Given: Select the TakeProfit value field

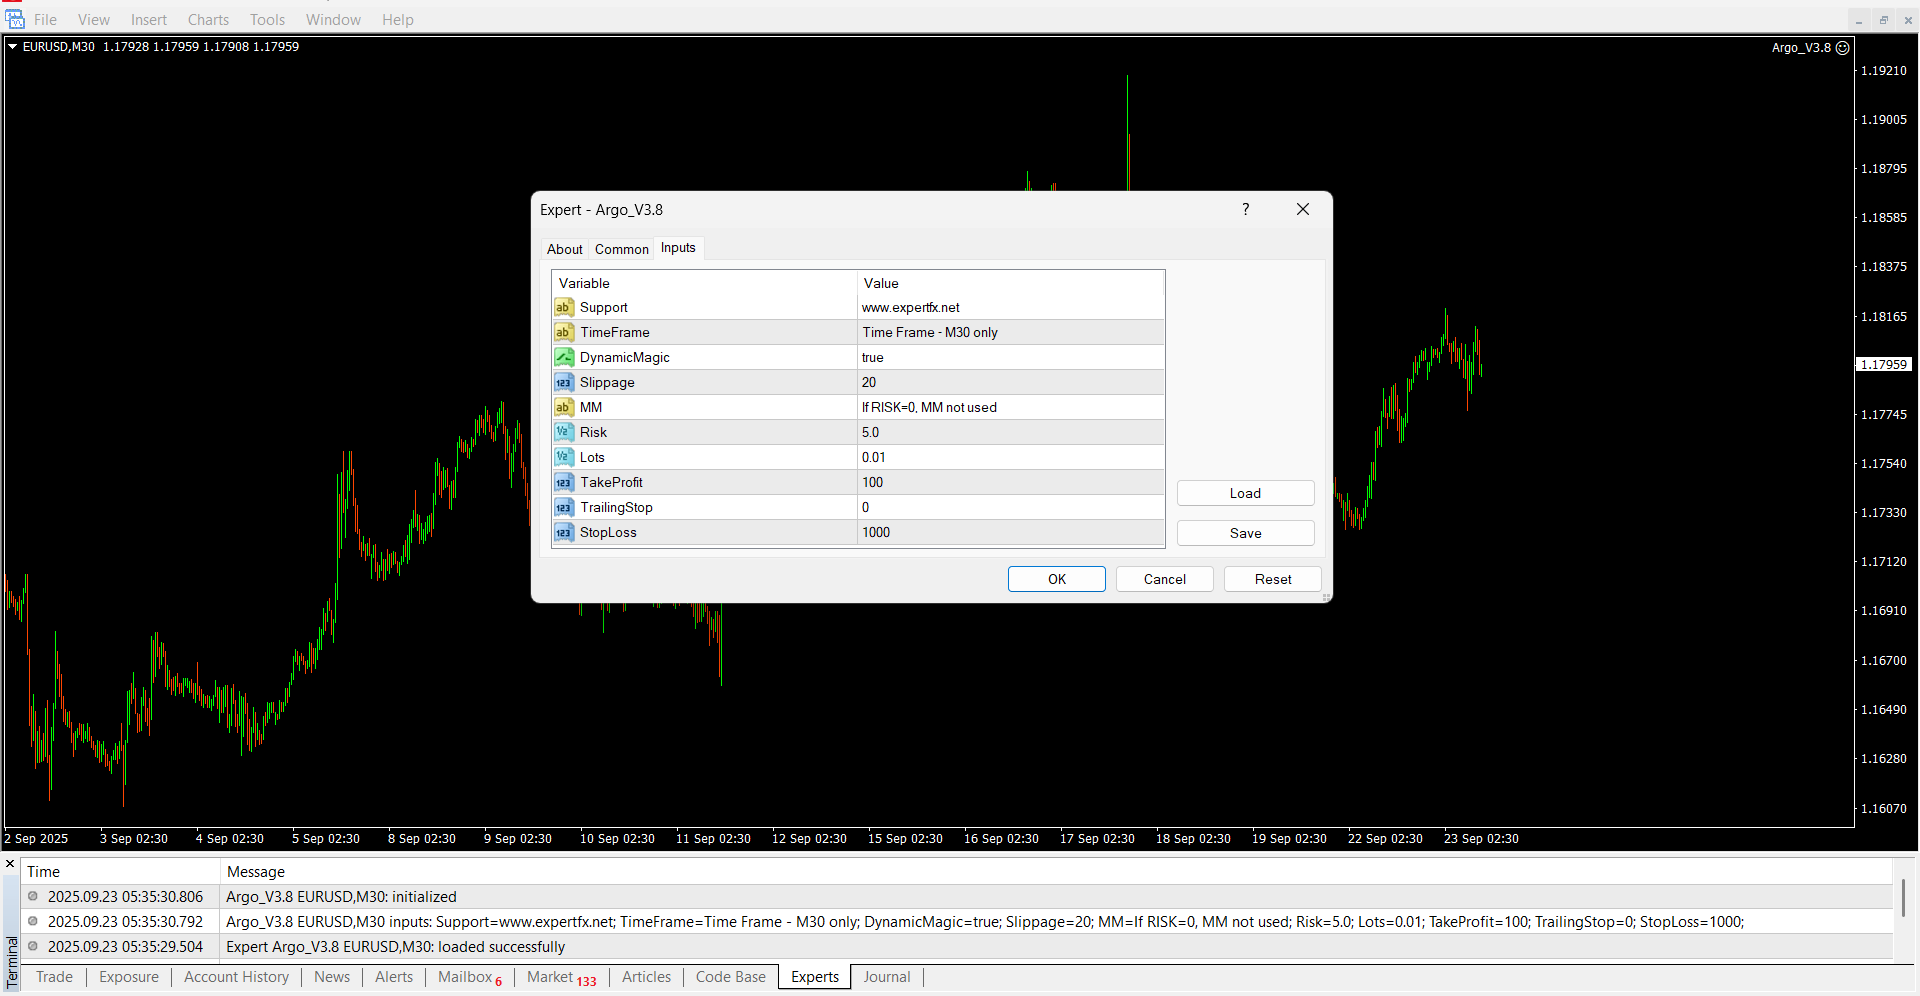Looking at the screenshot, I should [x=1010, y=482].
